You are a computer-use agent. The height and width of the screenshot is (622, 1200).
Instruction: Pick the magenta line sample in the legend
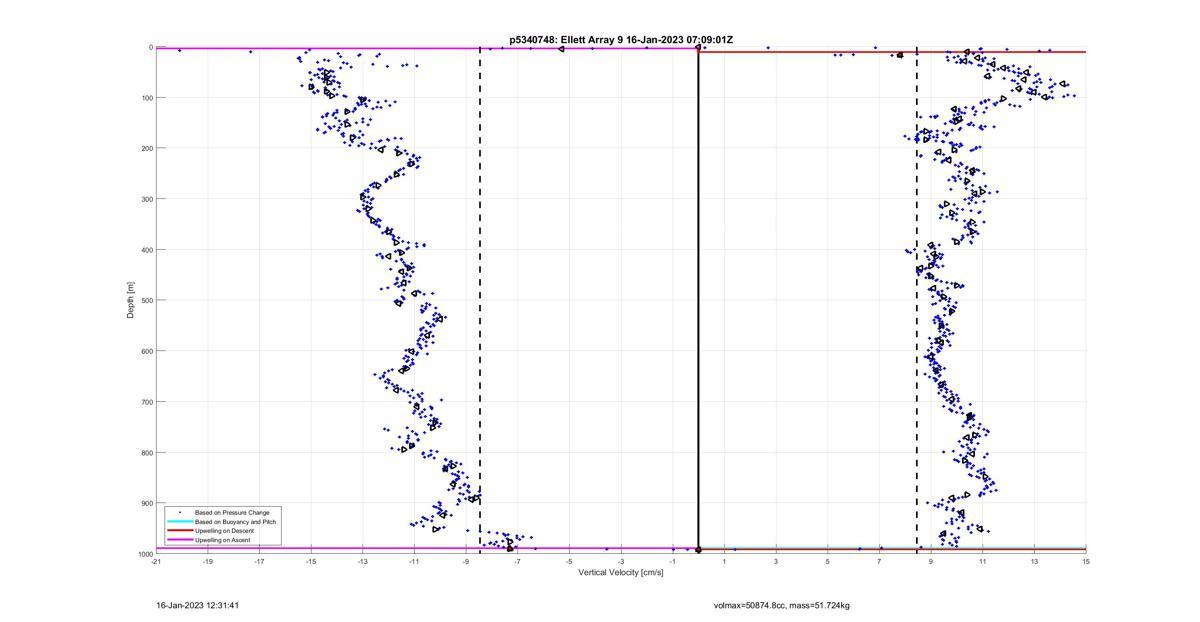(x=179, y=540)
